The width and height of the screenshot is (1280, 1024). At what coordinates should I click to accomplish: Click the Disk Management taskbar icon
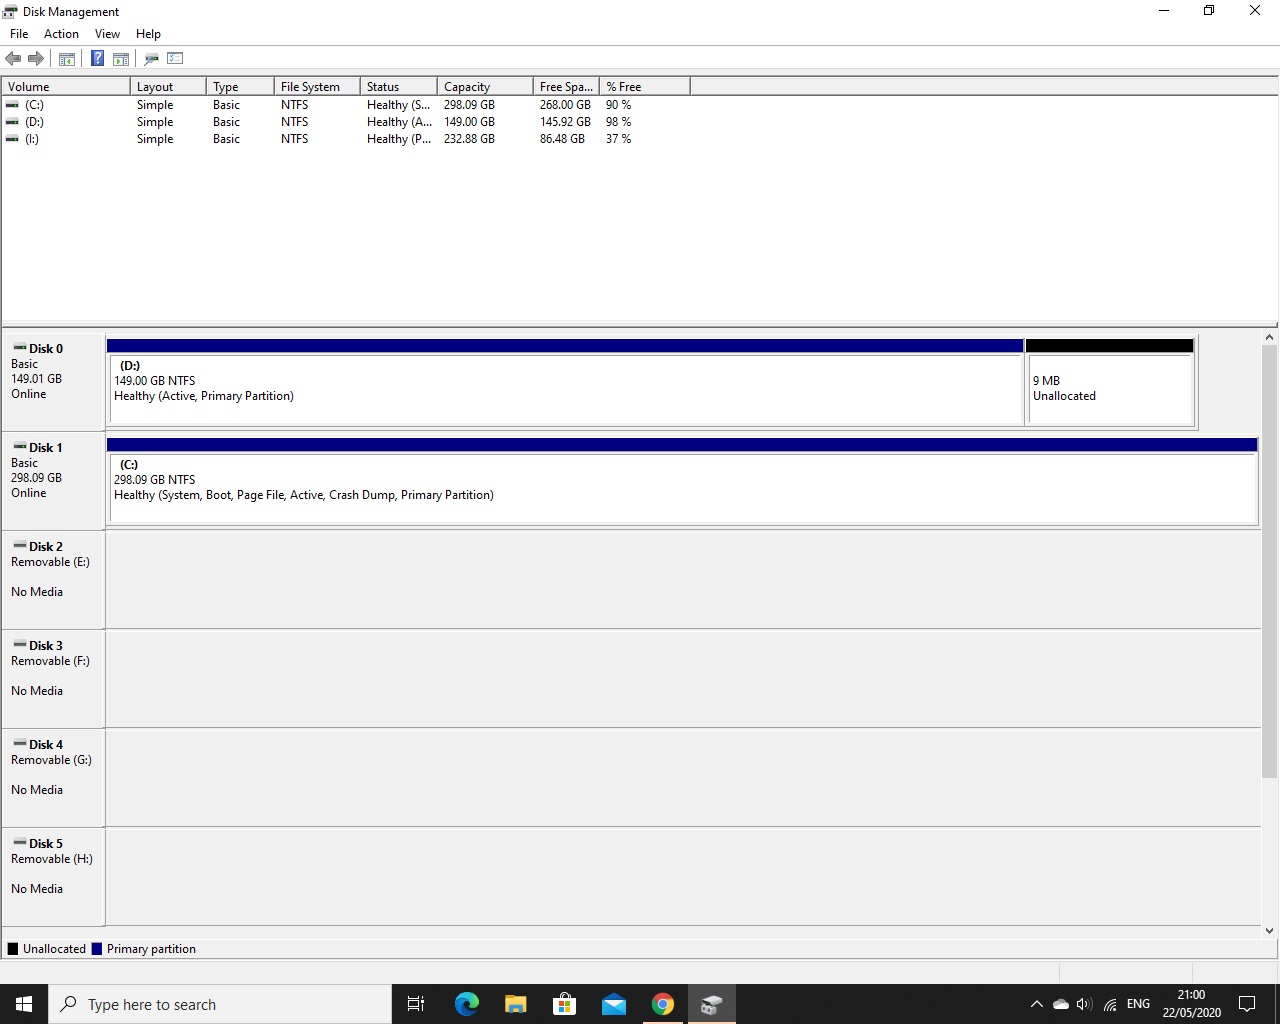pyautogui.click(x=711, y=1004)
